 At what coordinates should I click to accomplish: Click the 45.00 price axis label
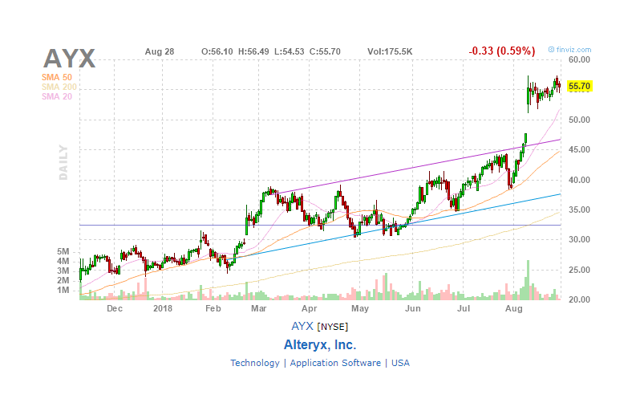(x=580, y=150)
